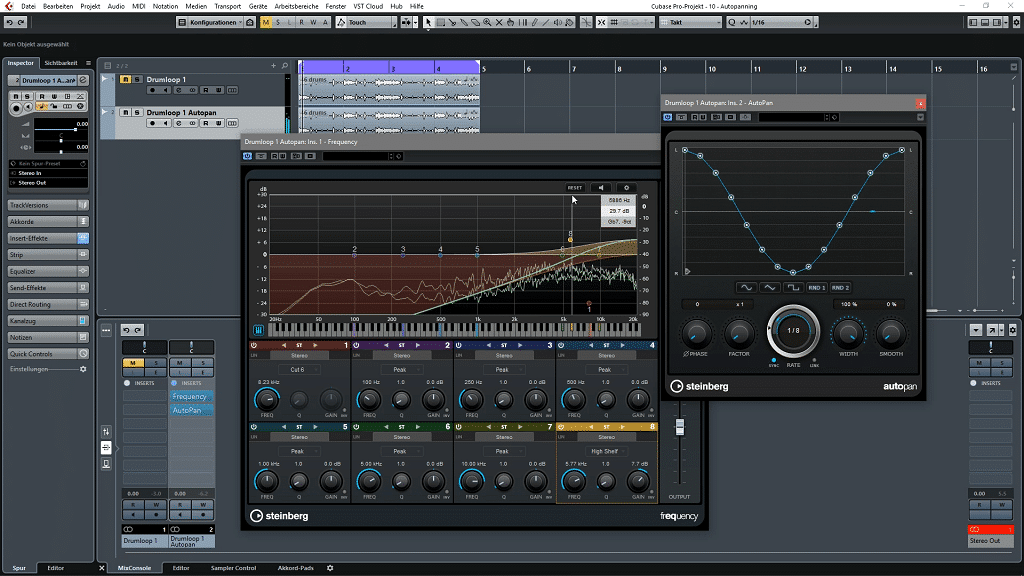Select the Mute (X) tool in toolbar
Screen dimensions: 1024x576
pyautogui.click(x=499, y=22)
